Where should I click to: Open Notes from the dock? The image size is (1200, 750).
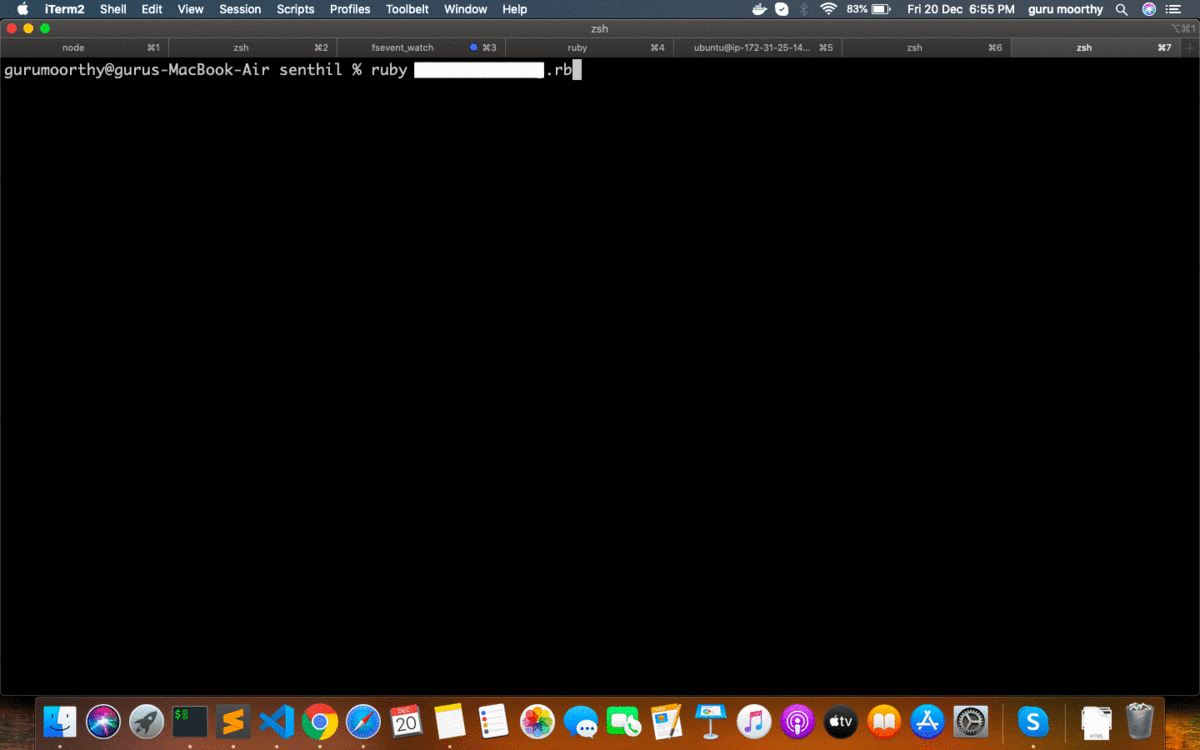[450, 721]
